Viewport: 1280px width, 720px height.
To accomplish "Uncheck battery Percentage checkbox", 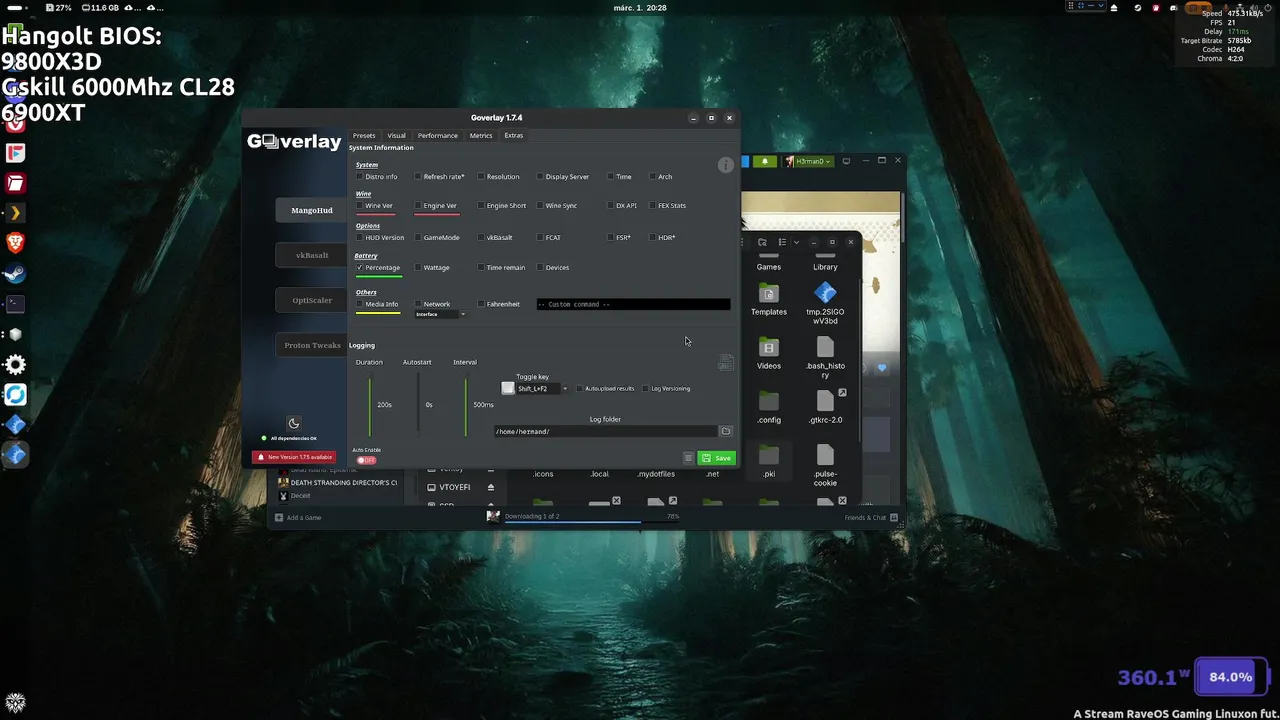I will coord(360,268).
